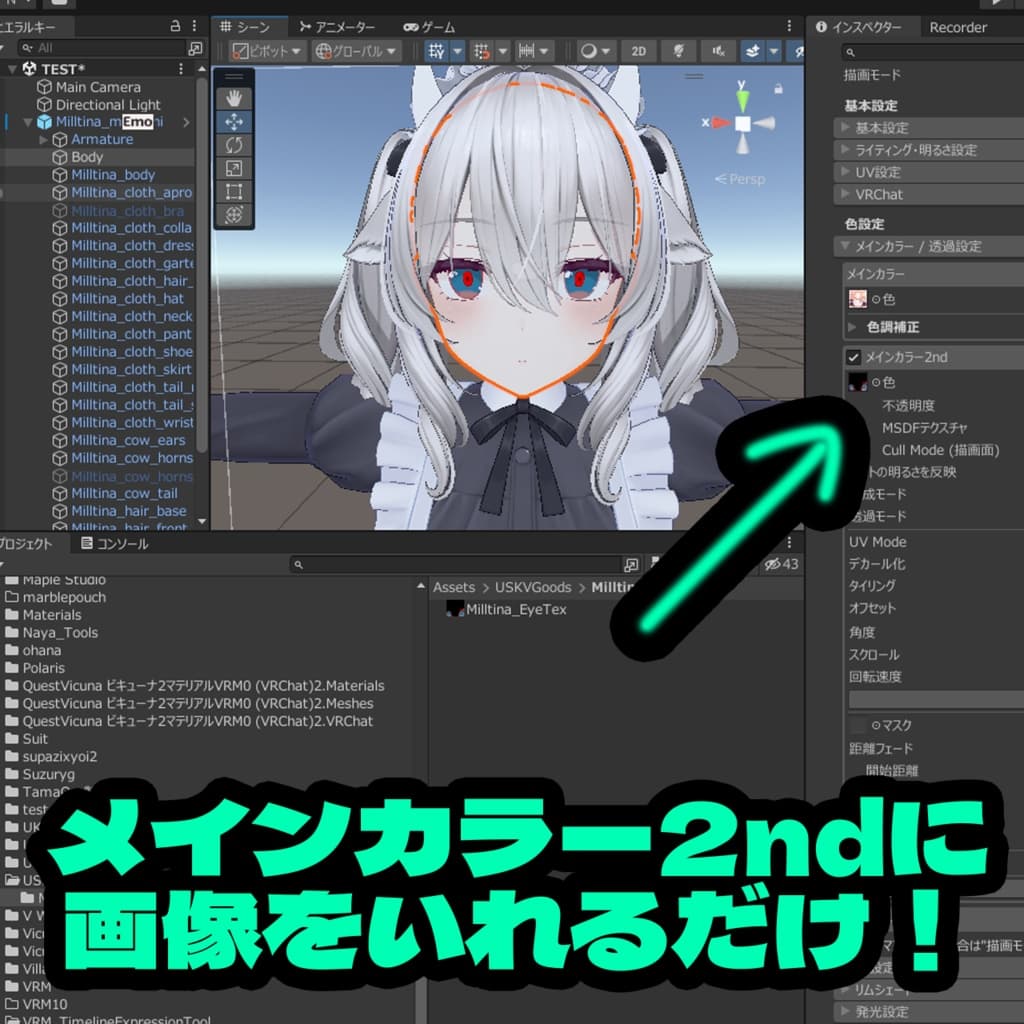Open the Inspector tab
Screen dimensions: 1024x1024
coord(859,27)
